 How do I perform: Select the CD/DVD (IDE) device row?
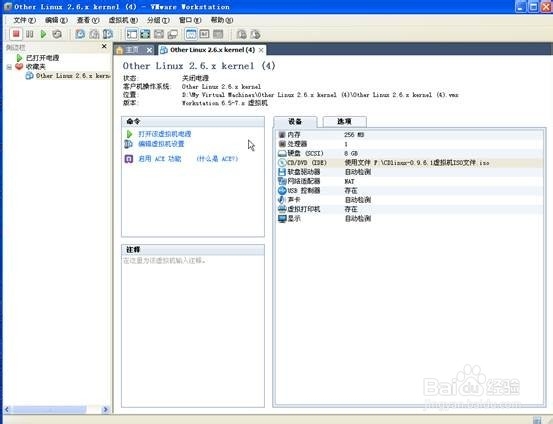pyautogui.click(x=409, y=163)
